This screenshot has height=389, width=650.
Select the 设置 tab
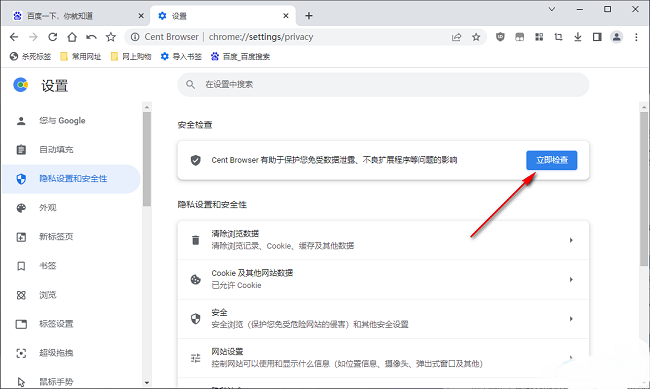pyautogui.click(x=223, y=16)
